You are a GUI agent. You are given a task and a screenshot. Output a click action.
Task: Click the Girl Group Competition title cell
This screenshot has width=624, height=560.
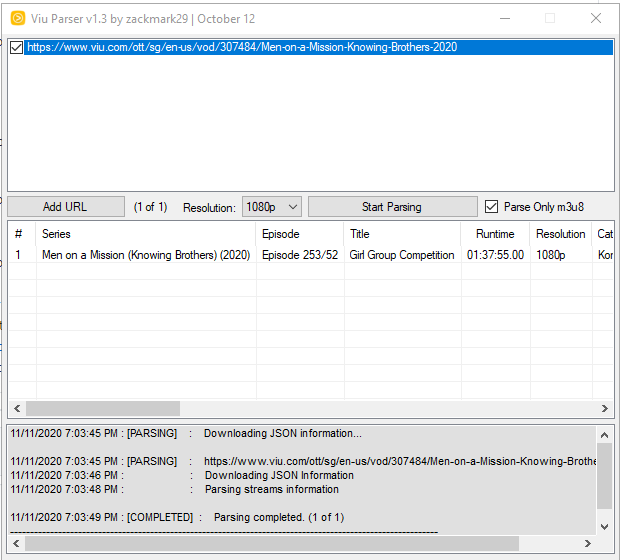click(x=402, y=255)
